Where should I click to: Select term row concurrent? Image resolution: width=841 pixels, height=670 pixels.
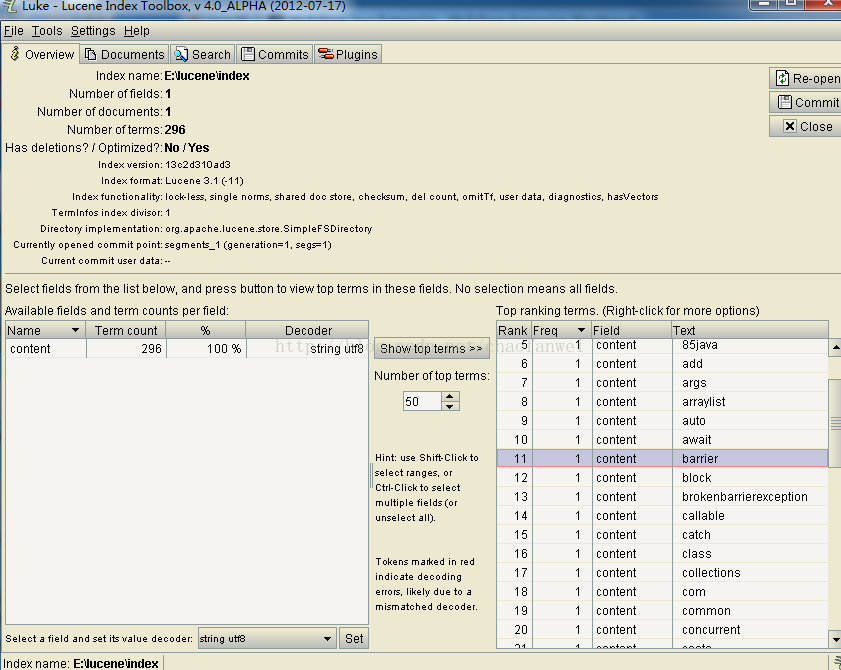pyautogui.click(x=662, y=630)
